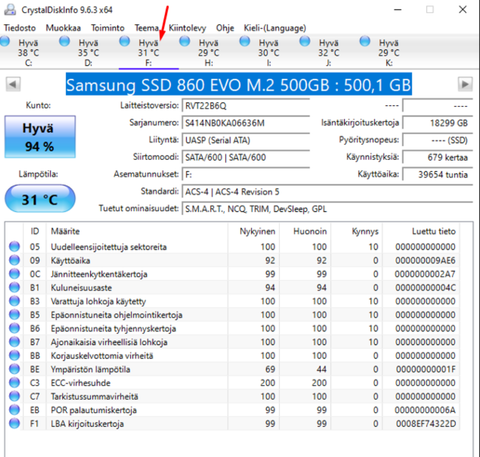Open the Kiintolevy menu
Screen dimensions: 480x457
(187, 28)
